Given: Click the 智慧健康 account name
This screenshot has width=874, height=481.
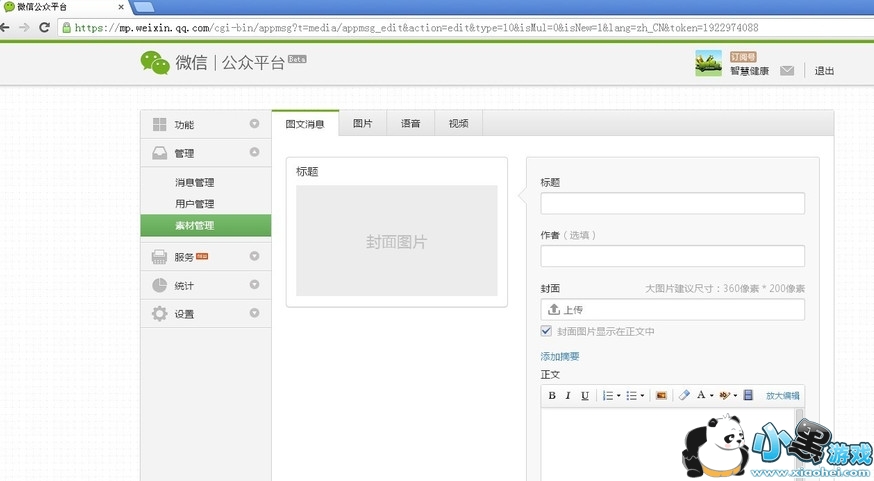Looking at the screenshot, I should 749,71.
